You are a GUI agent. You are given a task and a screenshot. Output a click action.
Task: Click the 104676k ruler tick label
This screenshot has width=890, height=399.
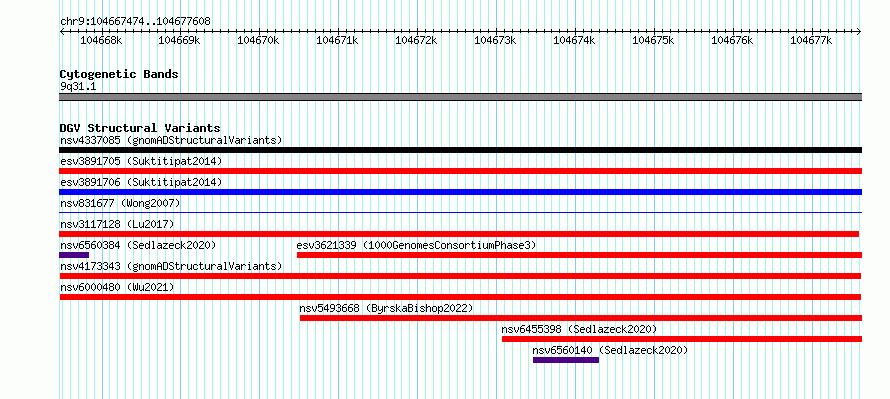click(732, 40)
